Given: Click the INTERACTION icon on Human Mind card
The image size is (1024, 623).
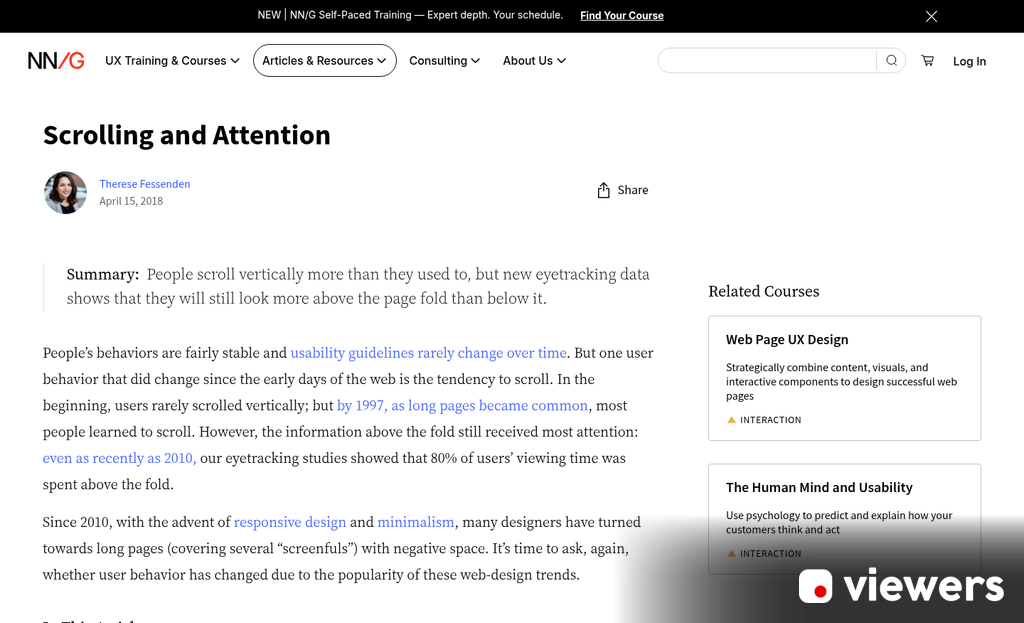Looking at the screenshot, I should (731, 553).
